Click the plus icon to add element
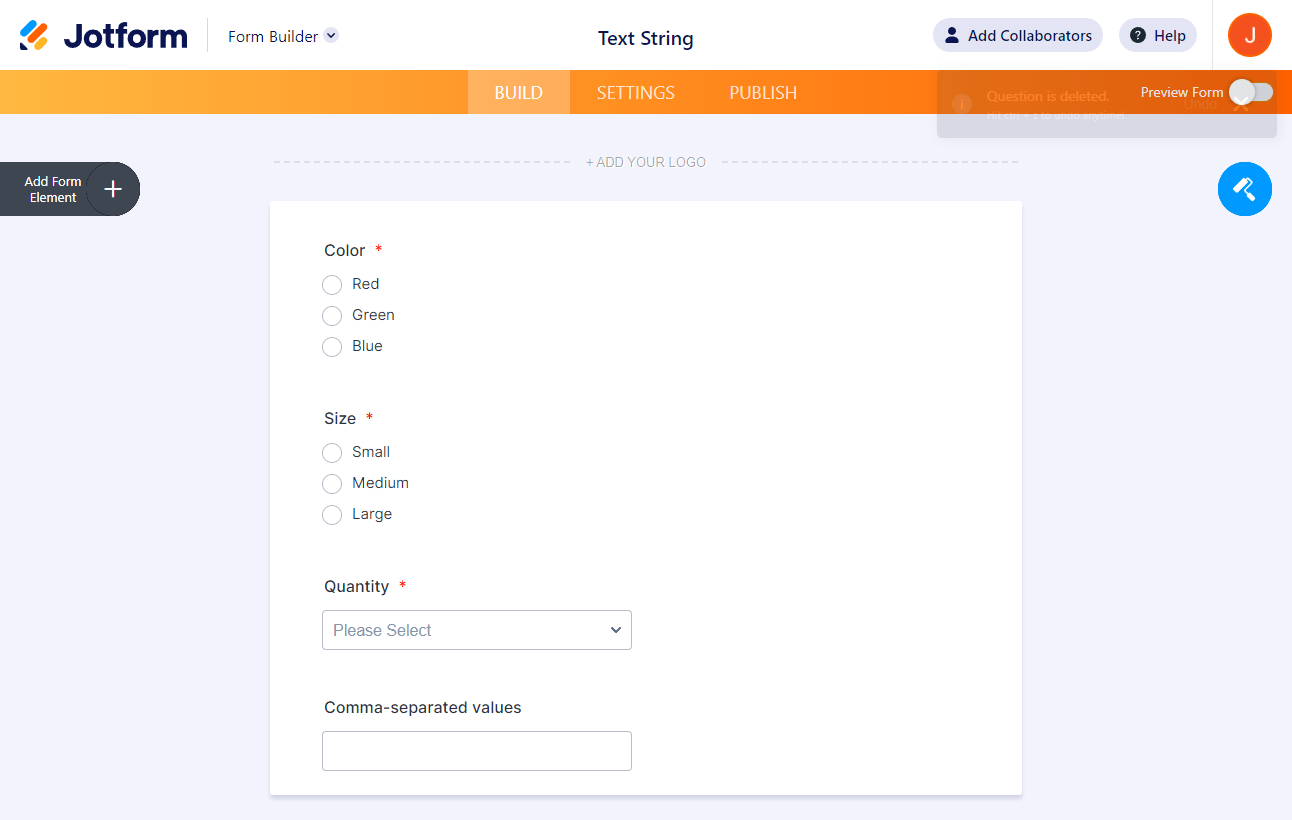This screenshot has width=1292, height=820. point(113,189)
